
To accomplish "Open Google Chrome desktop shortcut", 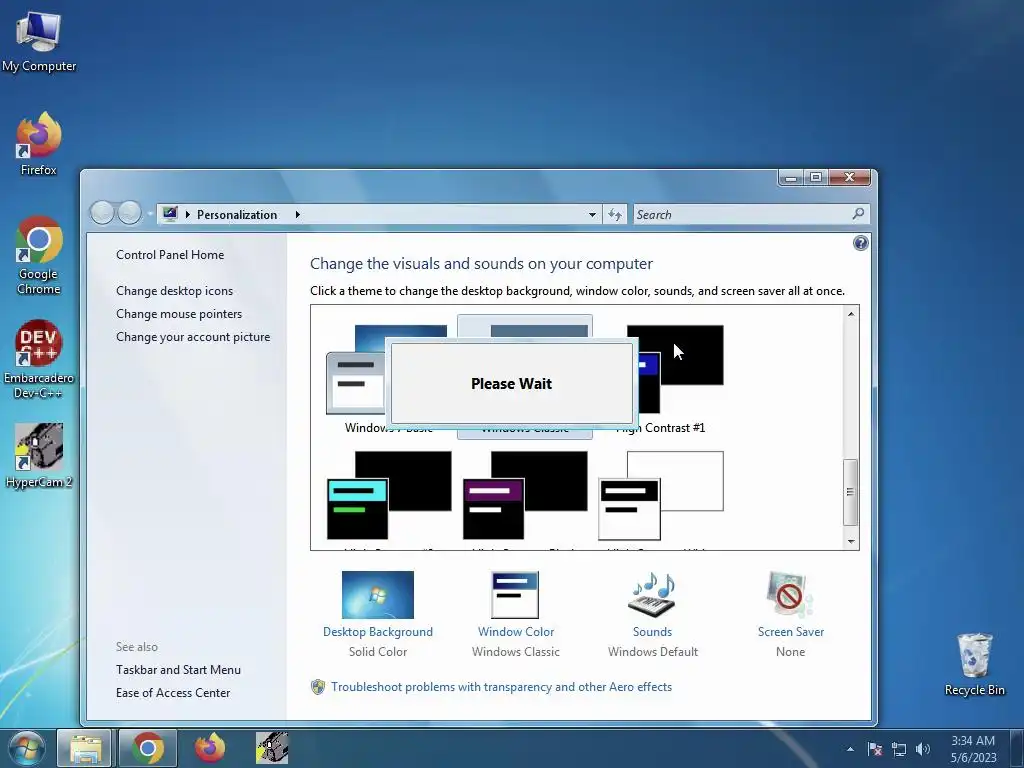I will point(39,255).
